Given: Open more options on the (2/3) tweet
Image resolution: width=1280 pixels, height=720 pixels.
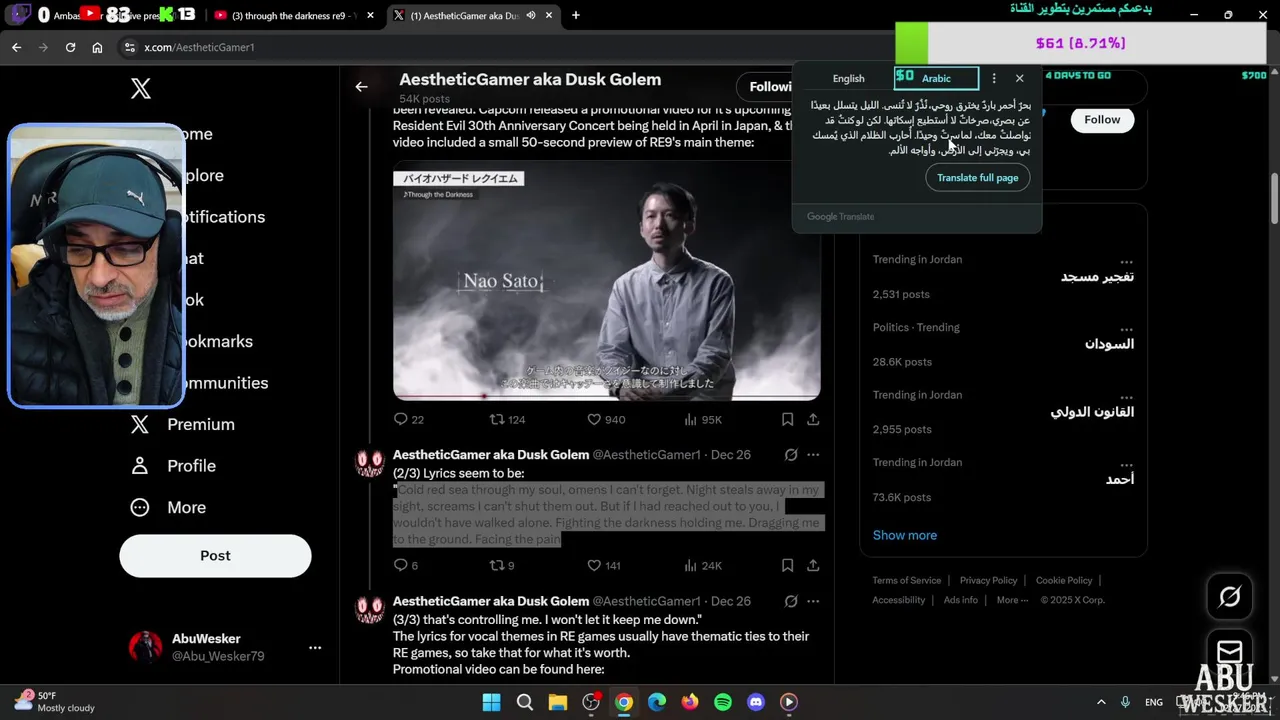Looking at the screenshot, I should [813, 455].
